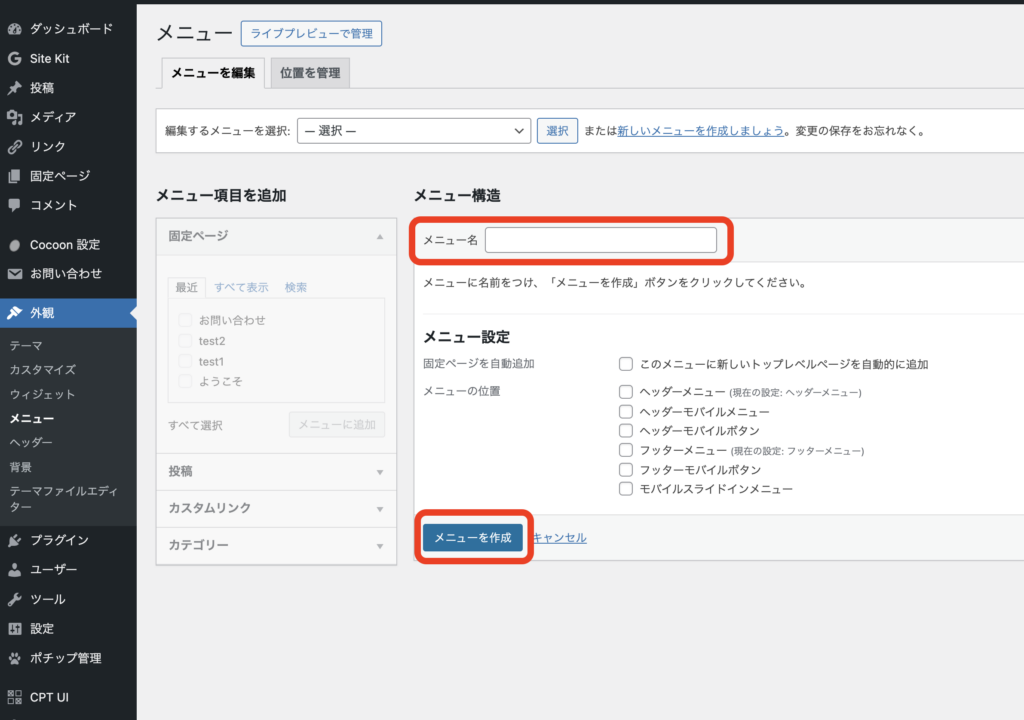The height and width of the screenshot is (720, 1024).
Task: Open テーマファイルエディター submenu item
Action: point(63,499)
